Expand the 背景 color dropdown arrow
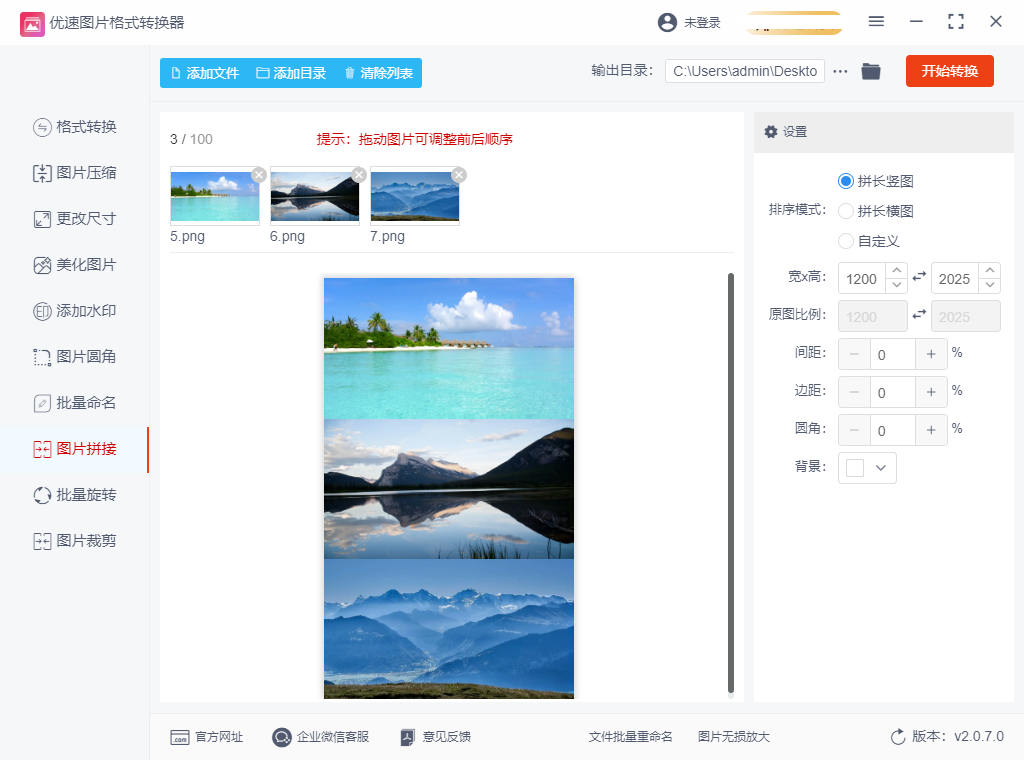 880,468
